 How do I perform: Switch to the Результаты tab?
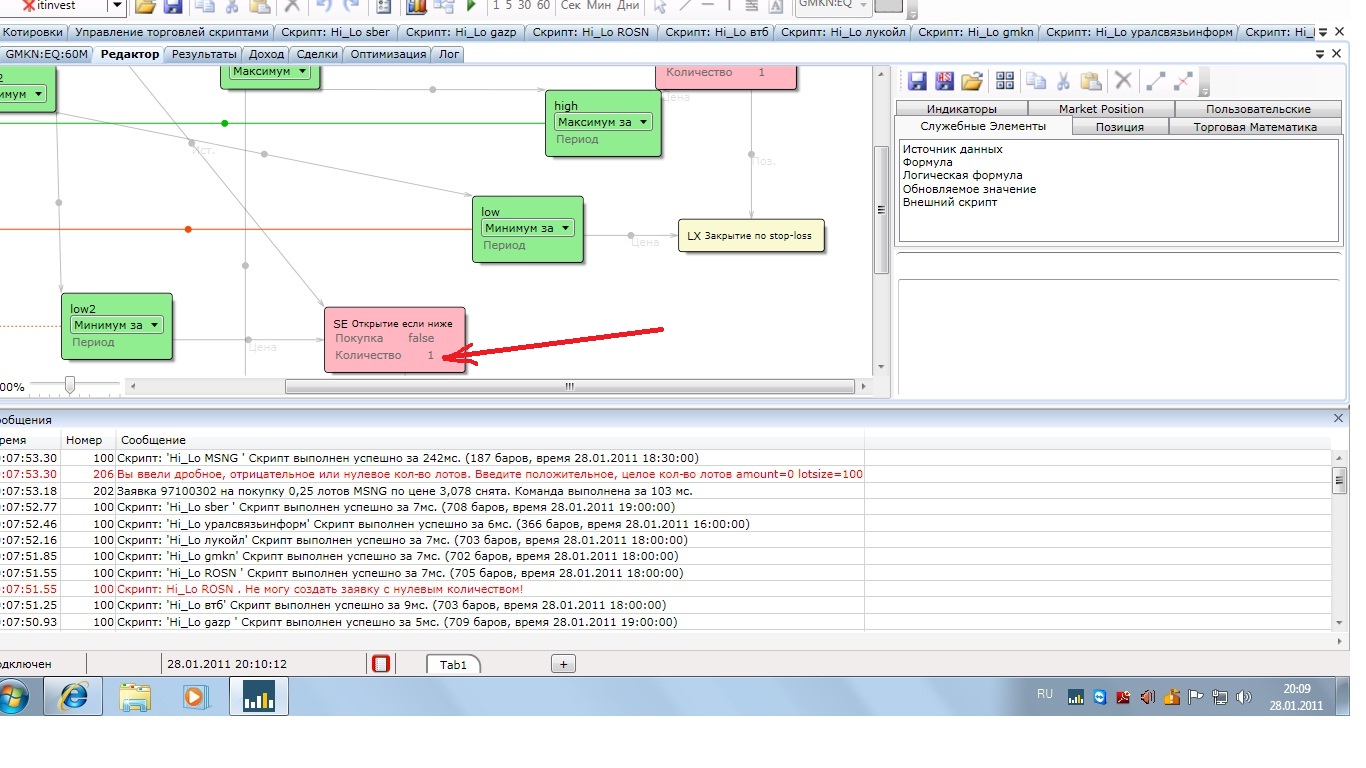point(204,54)
